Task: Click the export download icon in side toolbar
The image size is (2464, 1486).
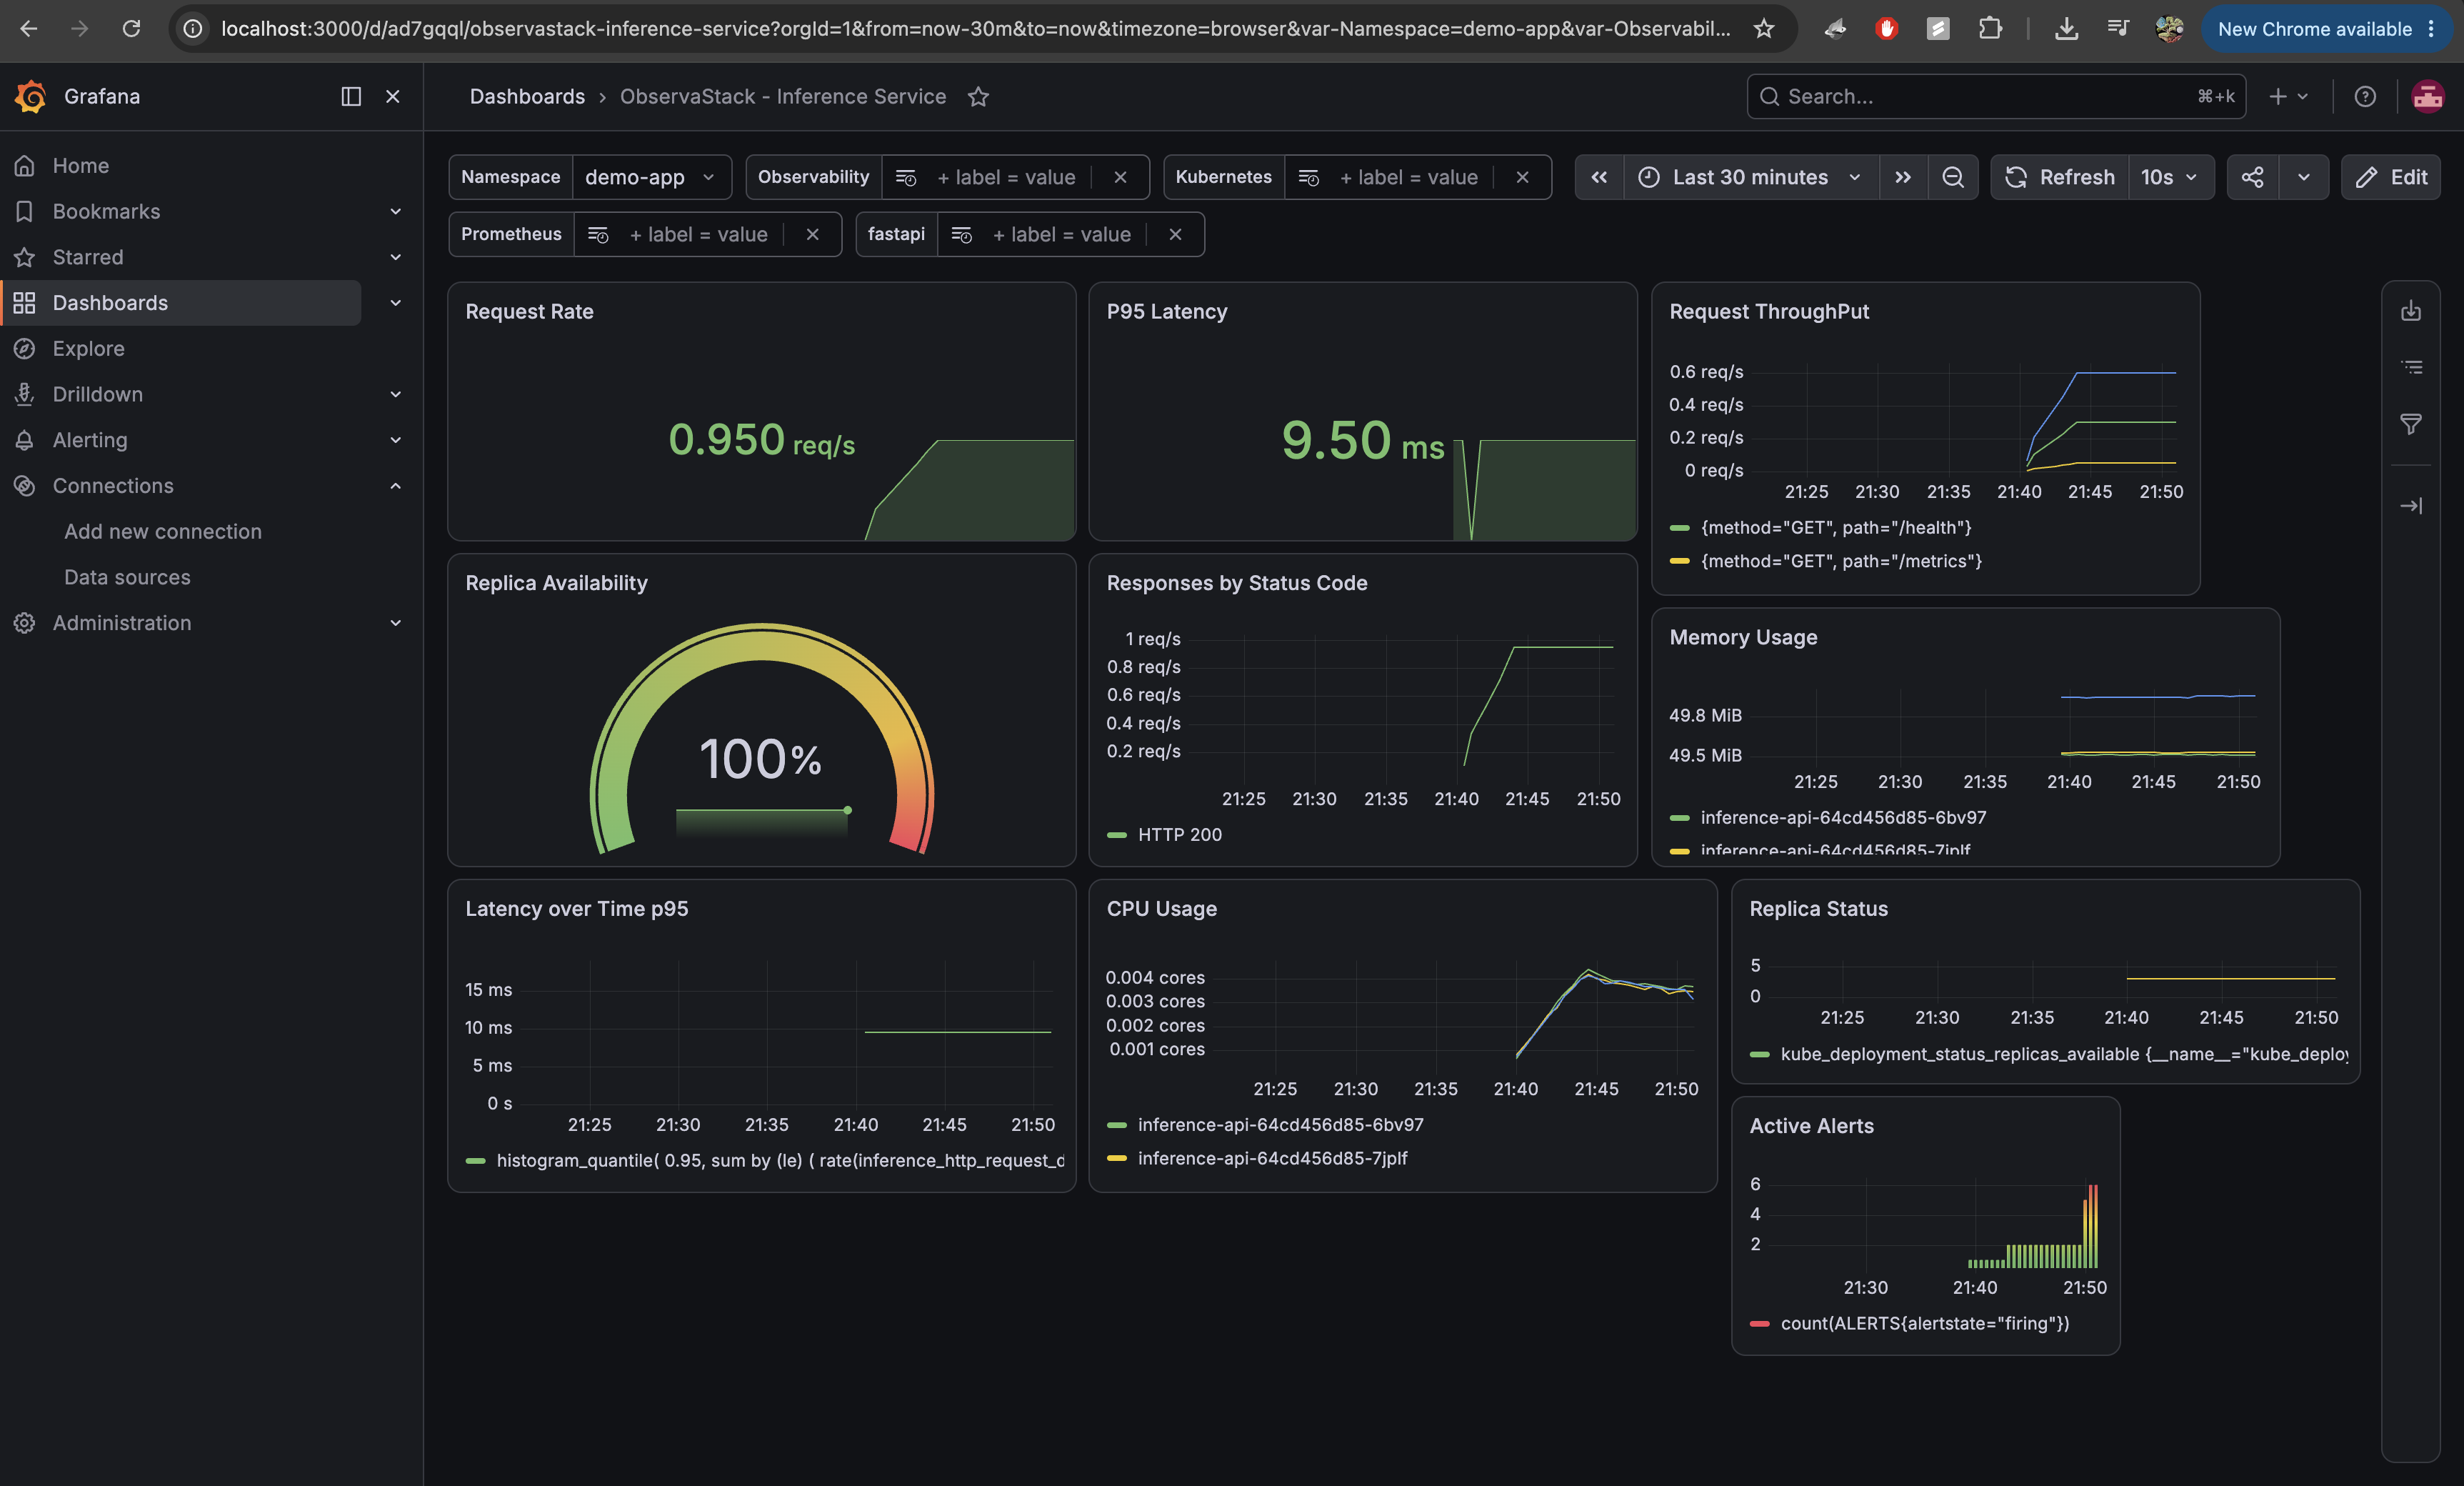Action: (x=2411, y=311)
